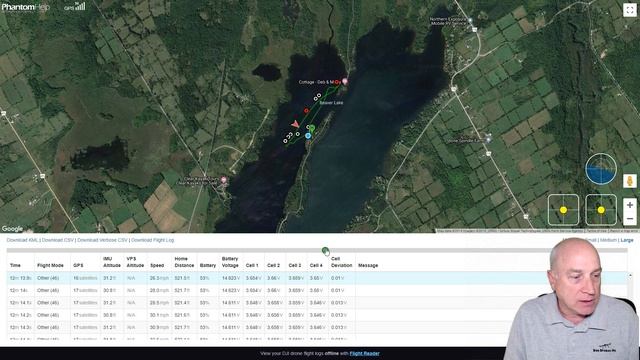This screenshot has width=640, height=360.
Task: Click the 16 satellites GPS cell
Action: click(85, 278)
